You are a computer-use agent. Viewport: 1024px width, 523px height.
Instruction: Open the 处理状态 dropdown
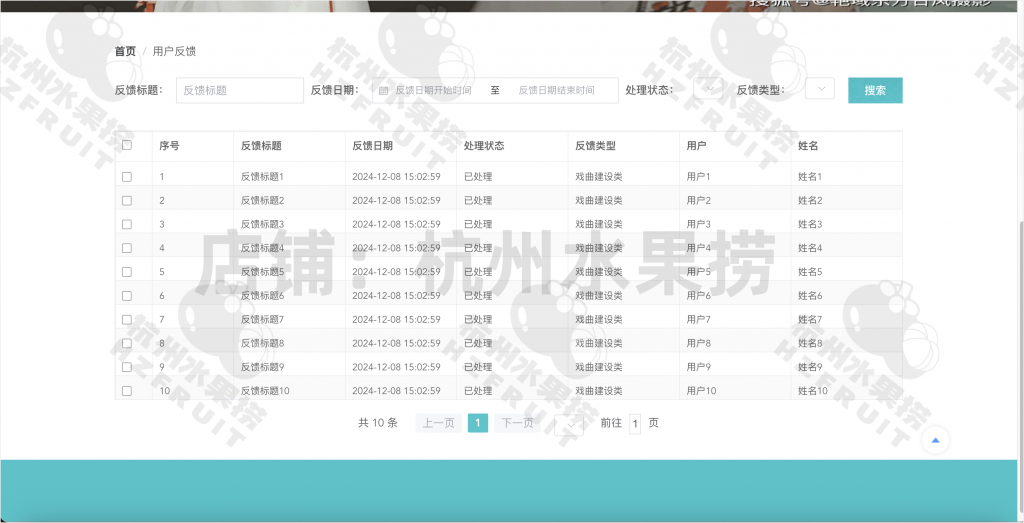708,89
